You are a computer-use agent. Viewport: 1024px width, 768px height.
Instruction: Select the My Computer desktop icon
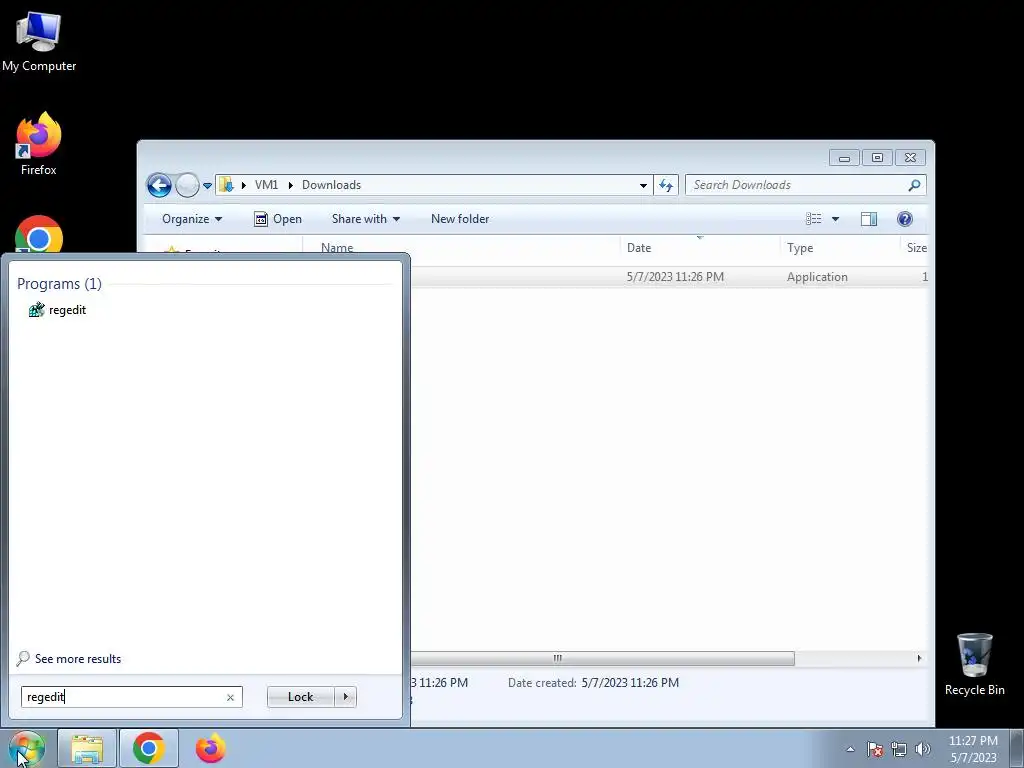(x=39, y=41)
